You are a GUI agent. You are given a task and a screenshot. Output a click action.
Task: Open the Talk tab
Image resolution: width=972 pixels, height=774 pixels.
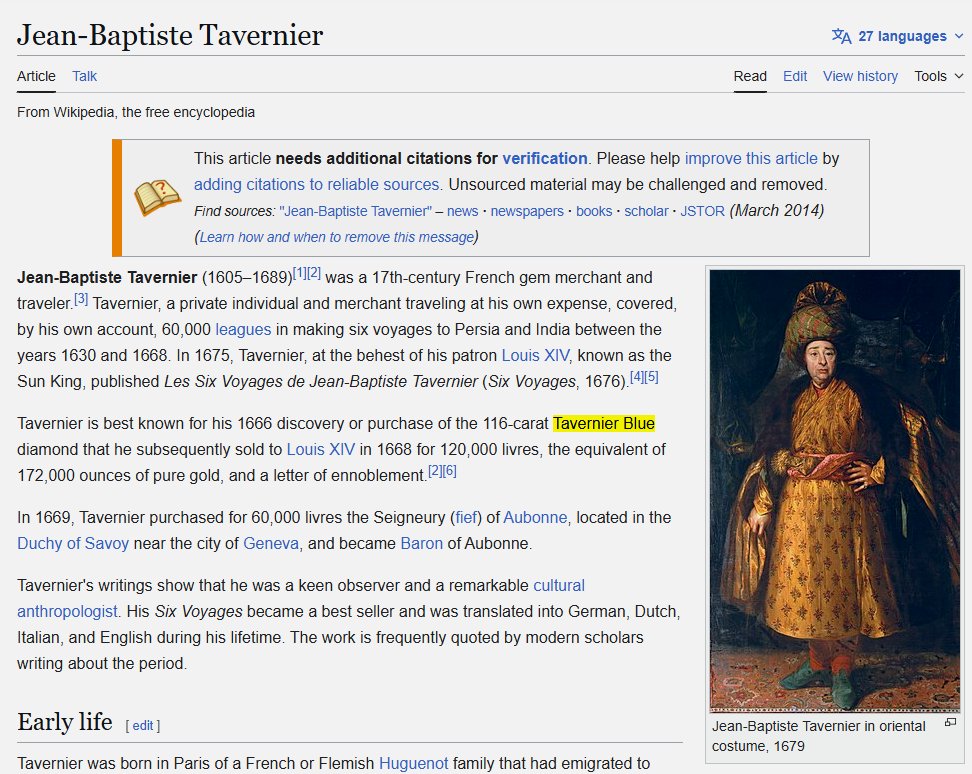coord(84,76)
